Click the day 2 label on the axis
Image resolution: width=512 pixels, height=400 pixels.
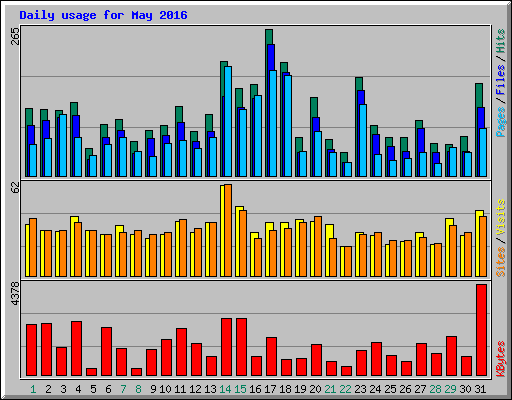point(48,389)
